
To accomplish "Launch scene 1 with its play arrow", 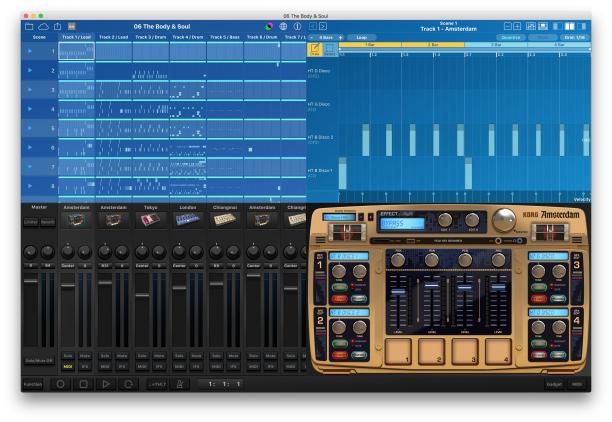I will point(30,51).
